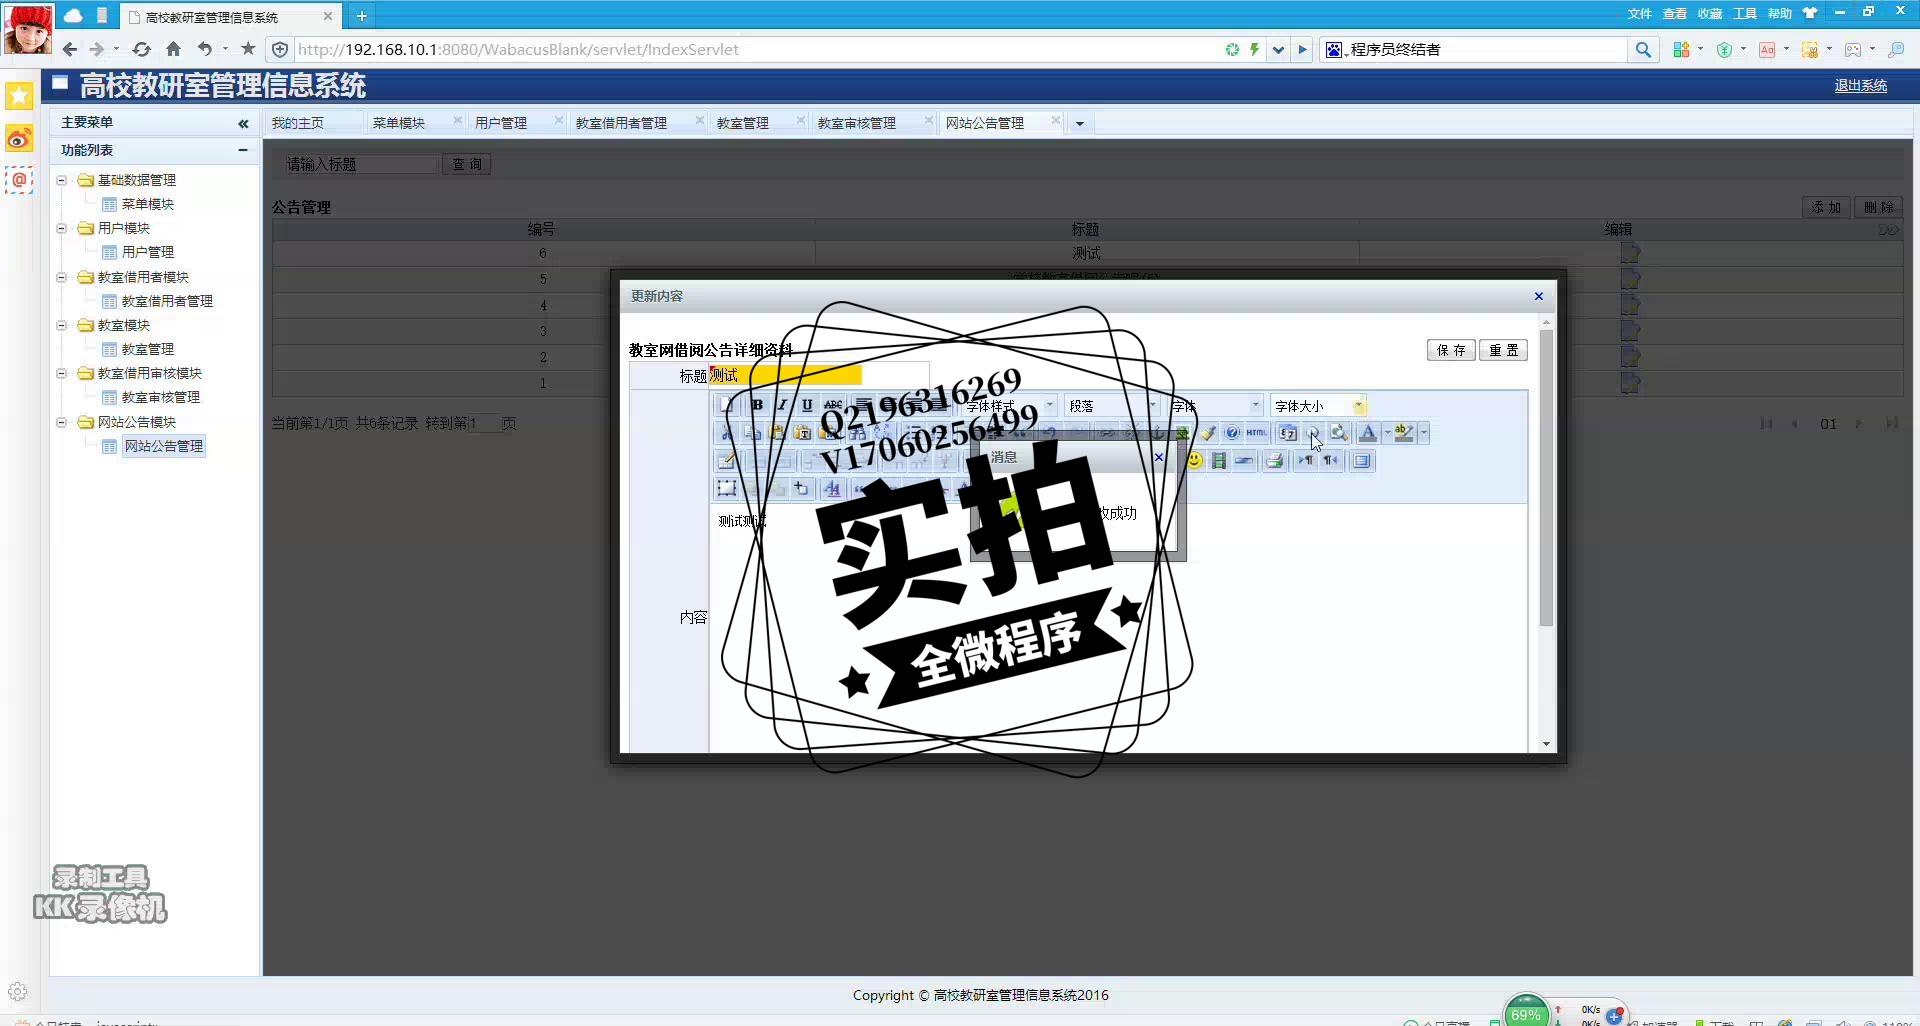The height and width of the screenshot is (1026, 1920).
Task: Click the paste as plain text icon
Action: 802,433
